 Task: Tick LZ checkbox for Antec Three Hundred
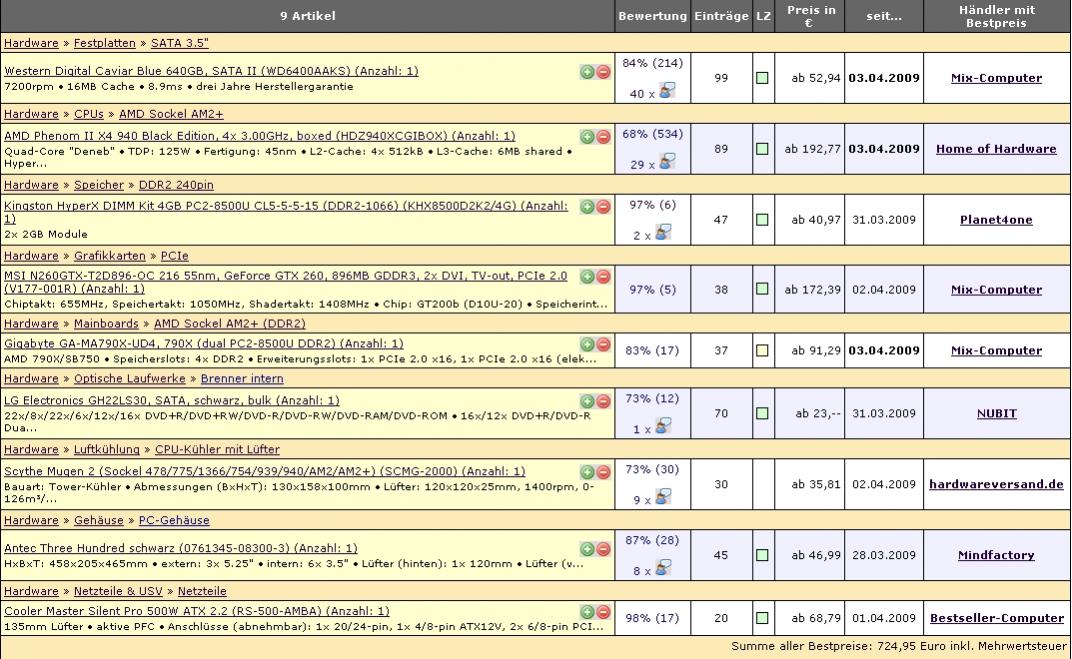coord(762,556)
